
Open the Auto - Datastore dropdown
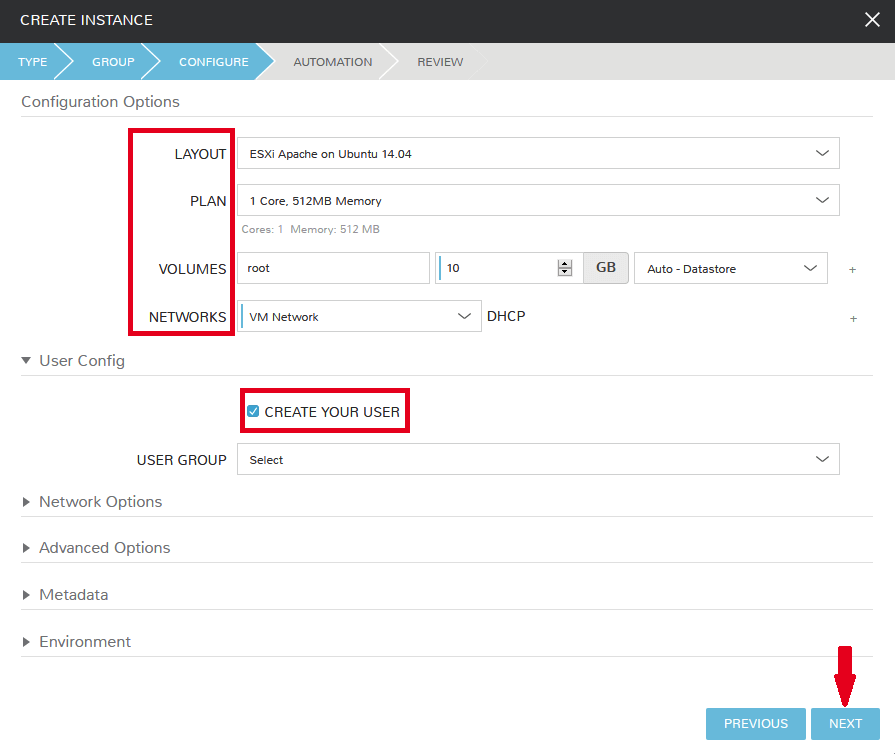[x=731, y=269]
